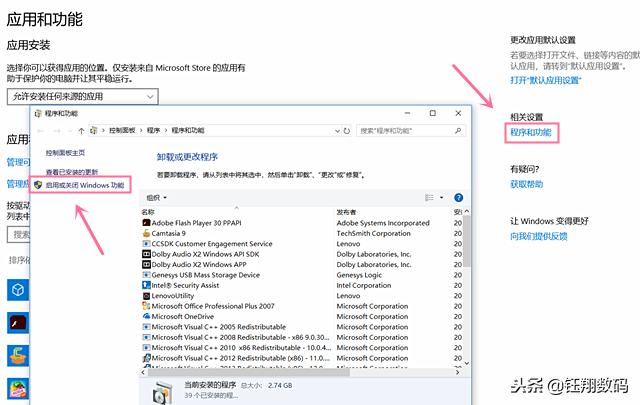Click the LenovoUtility row icon
Screen dimensions: 640x405
point(146,296)
